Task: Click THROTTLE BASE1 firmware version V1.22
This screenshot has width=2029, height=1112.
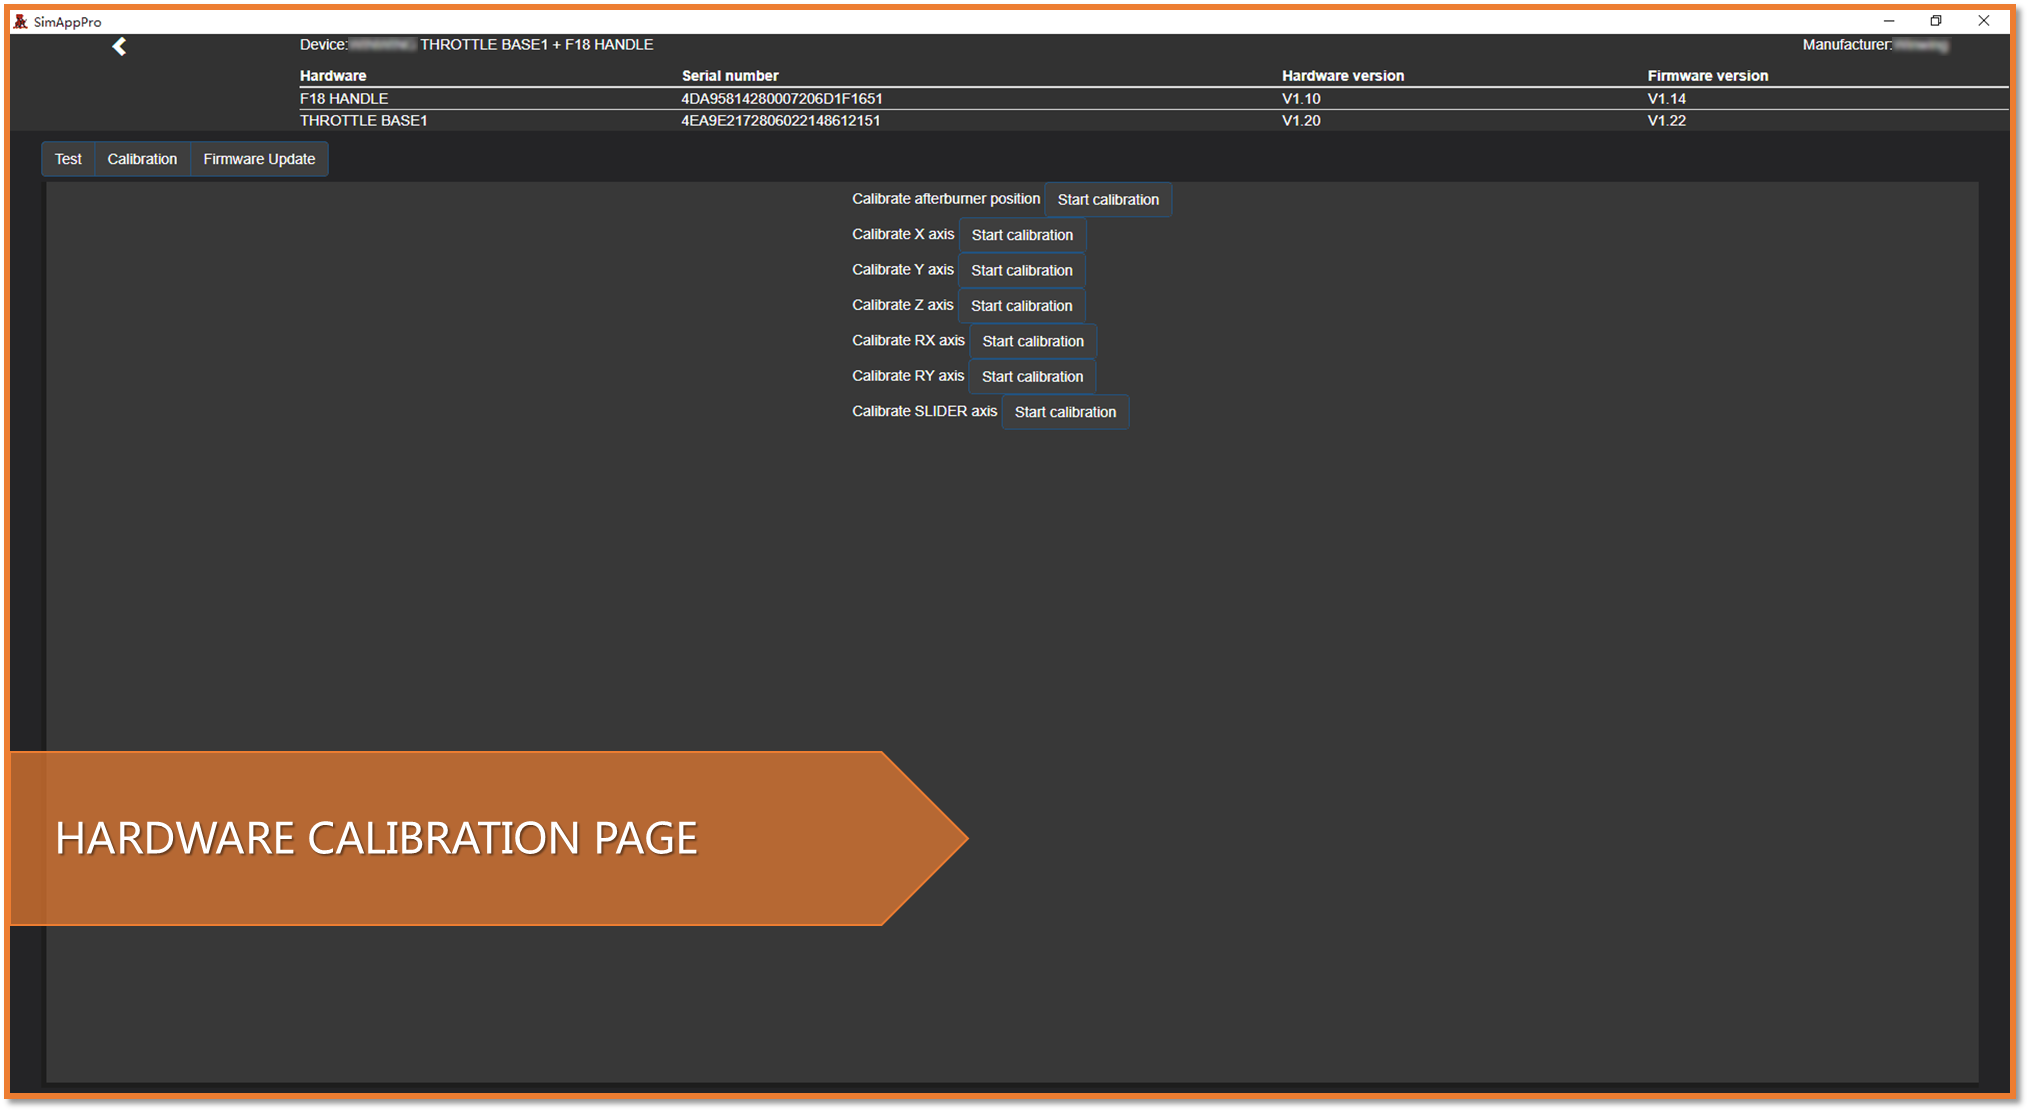Action: [x=1666, y=120]
